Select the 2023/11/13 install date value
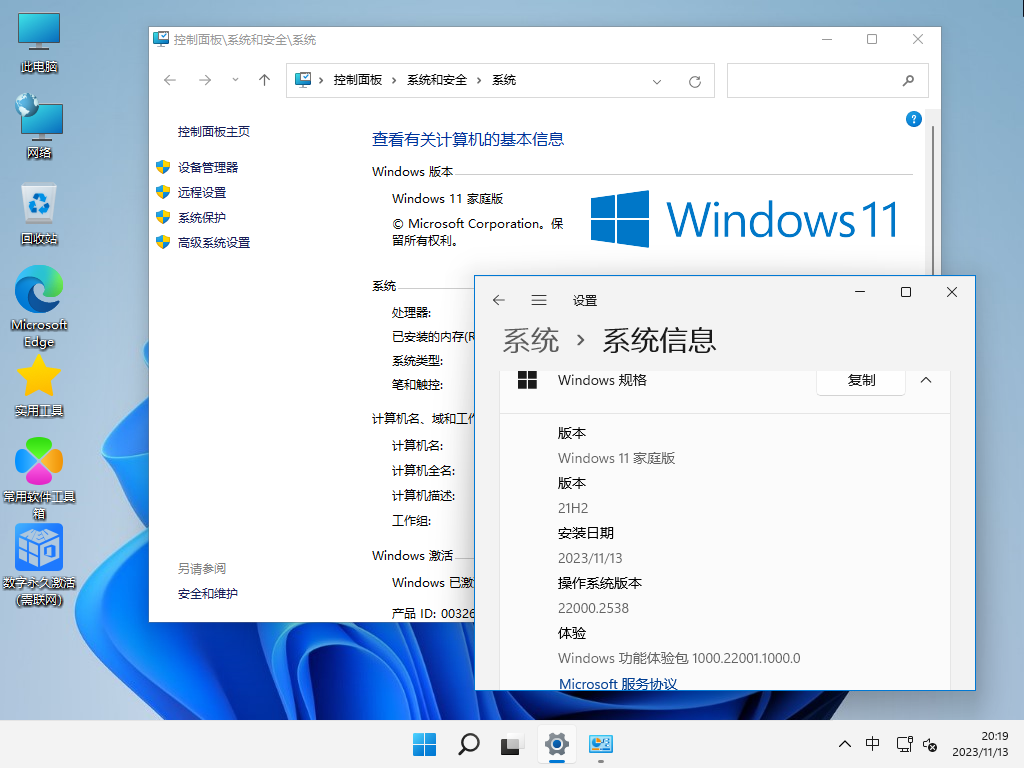 coord(590,558)
